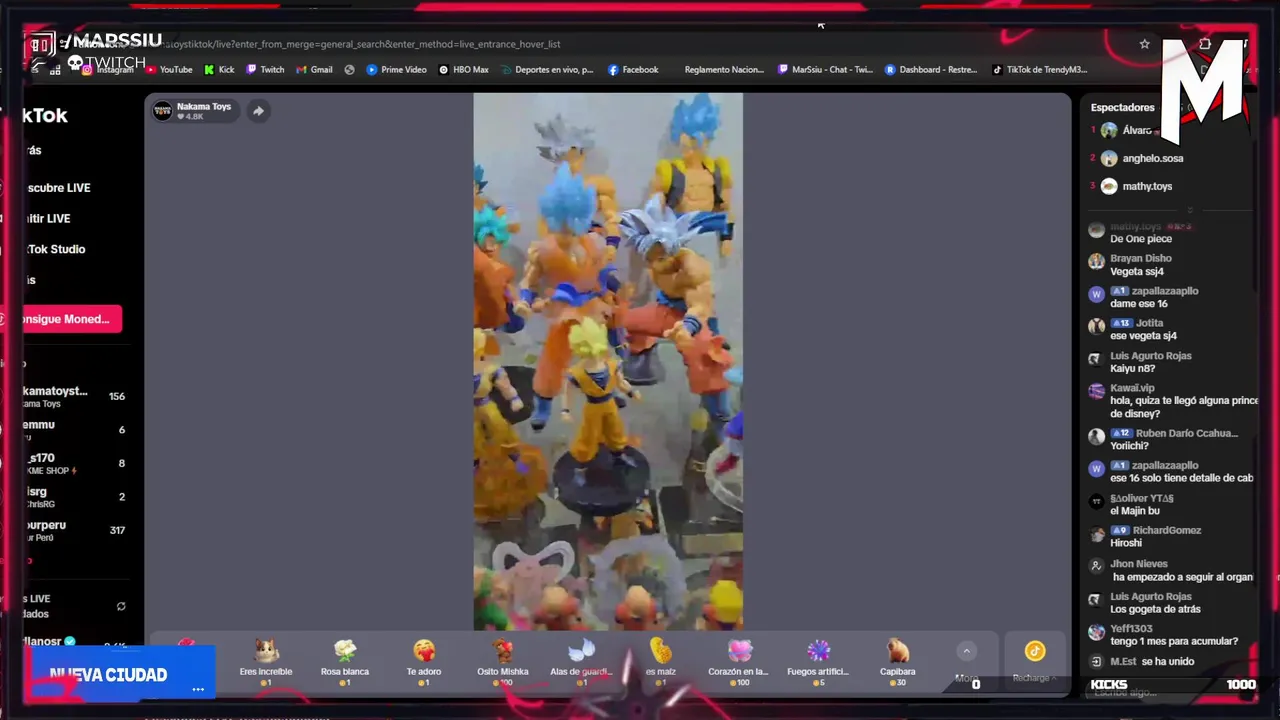The image size is (1280, 720).
Task: Open the Kick bookmark
Action: [219, 70]
